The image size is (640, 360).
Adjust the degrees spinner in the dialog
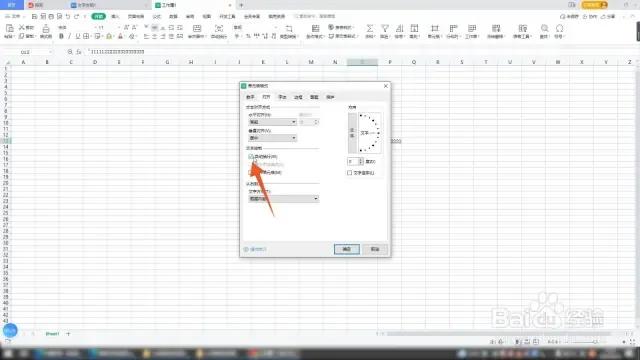click(360, 162)
